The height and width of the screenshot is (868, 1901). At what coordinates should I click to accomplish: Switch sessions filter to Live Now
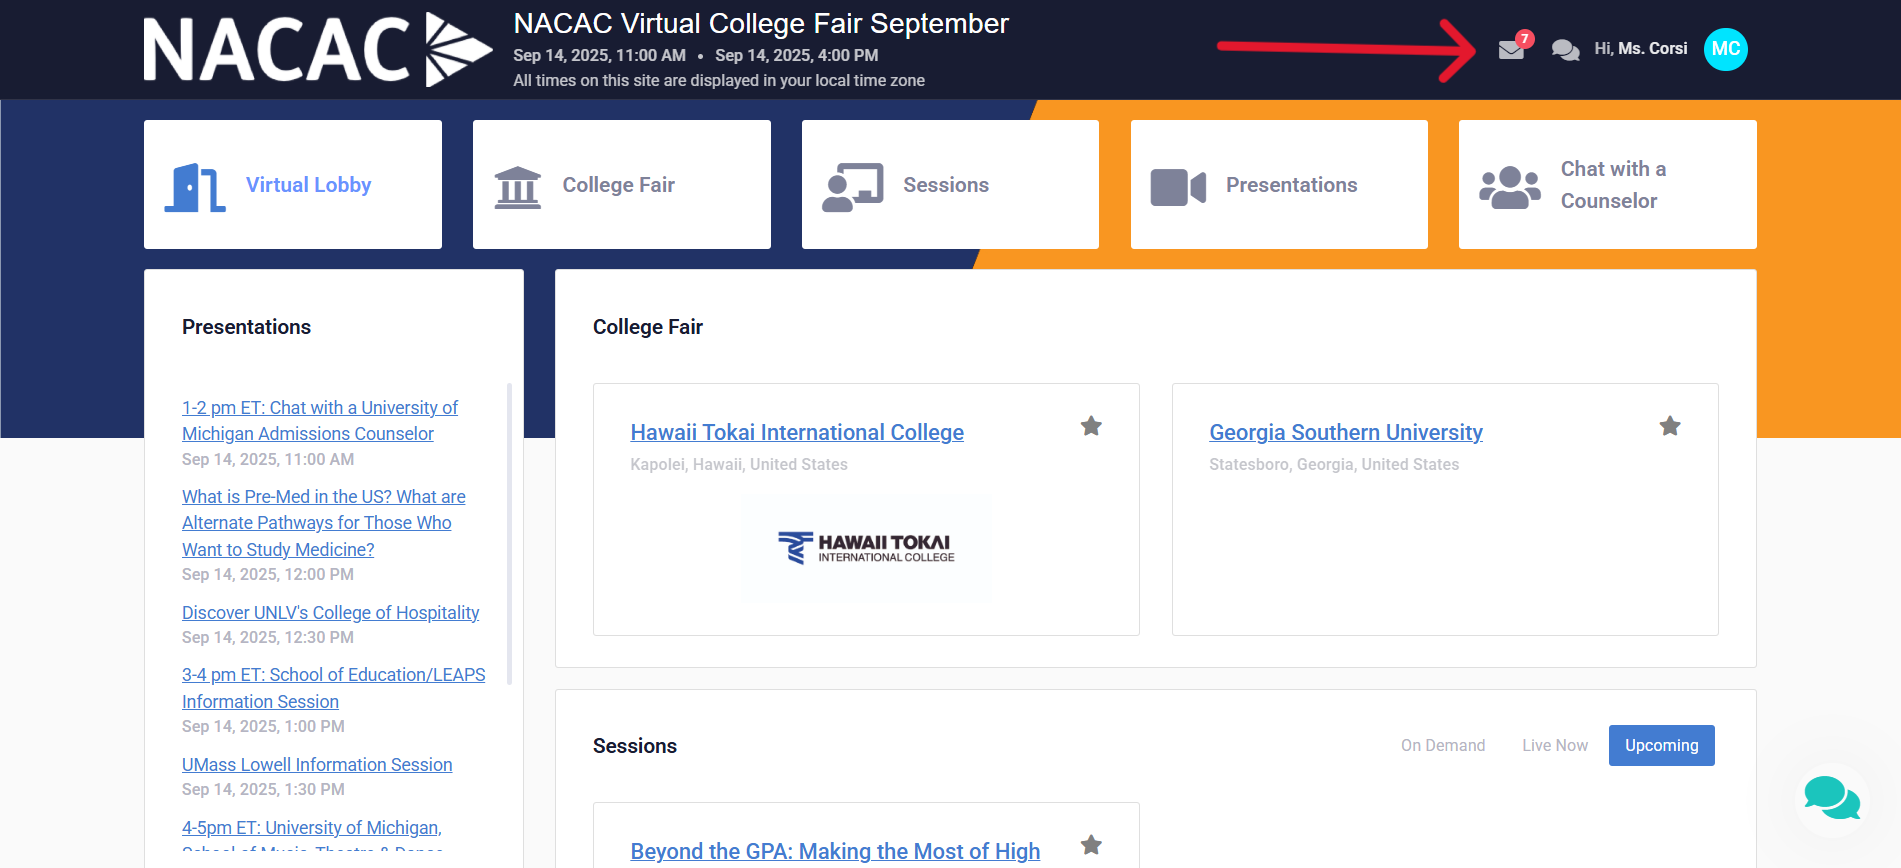1555,746
